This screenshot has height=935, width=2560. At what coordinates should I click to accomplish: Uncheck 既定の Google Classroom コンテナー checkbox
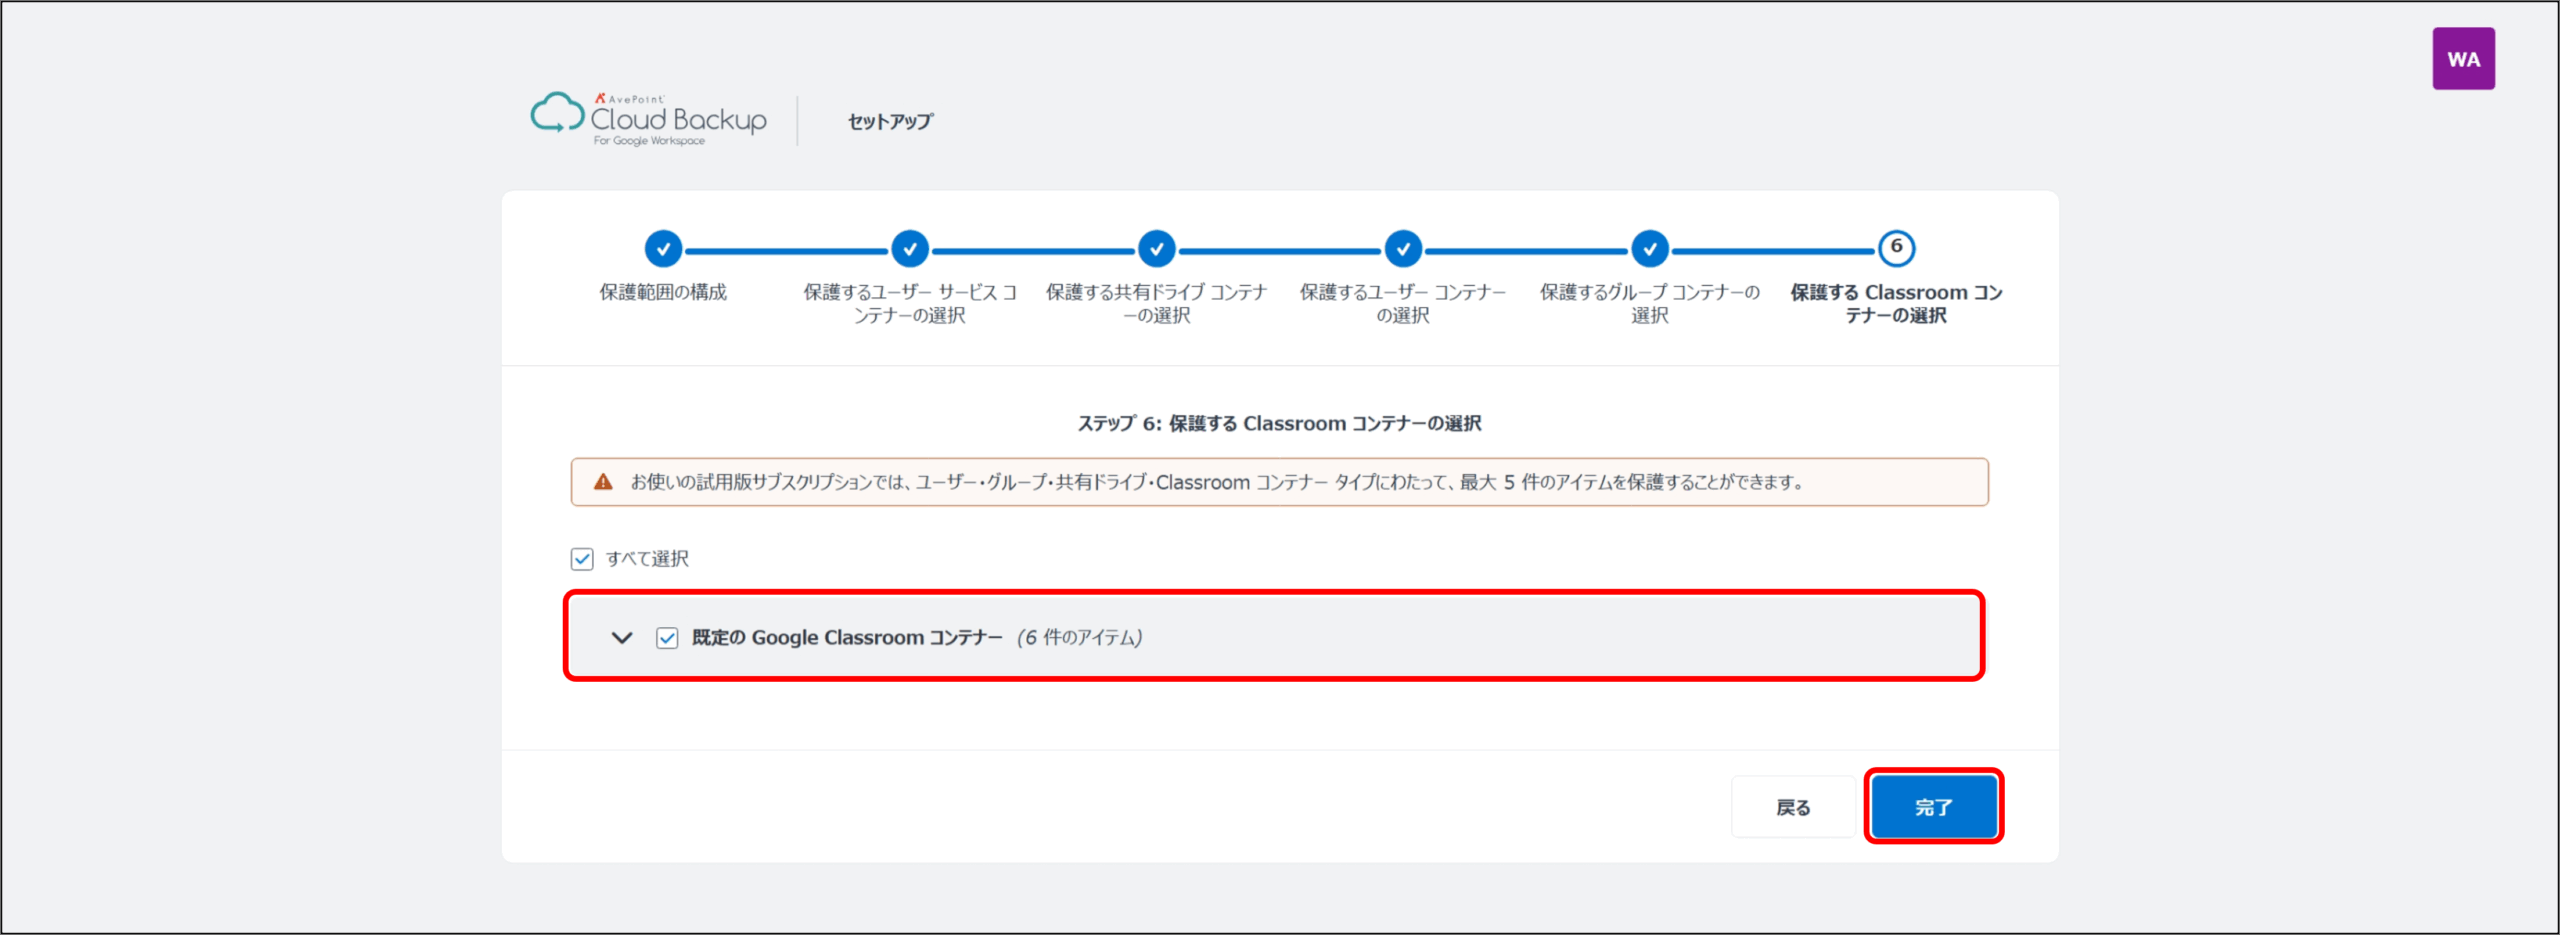pyautogui.click(x=667, y=638)
